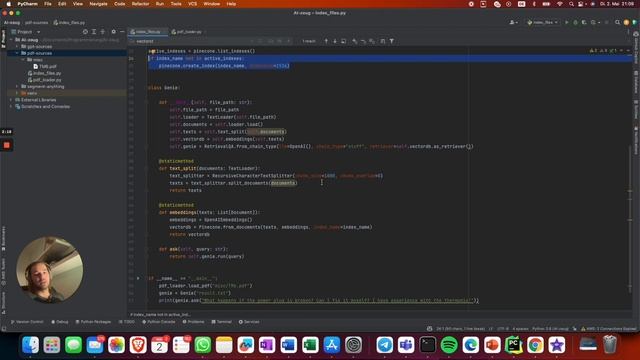The image size is (640, 360).
Task: Select the index_files.py editor tab
Action: pyautogui.click(x=148, y=32)
